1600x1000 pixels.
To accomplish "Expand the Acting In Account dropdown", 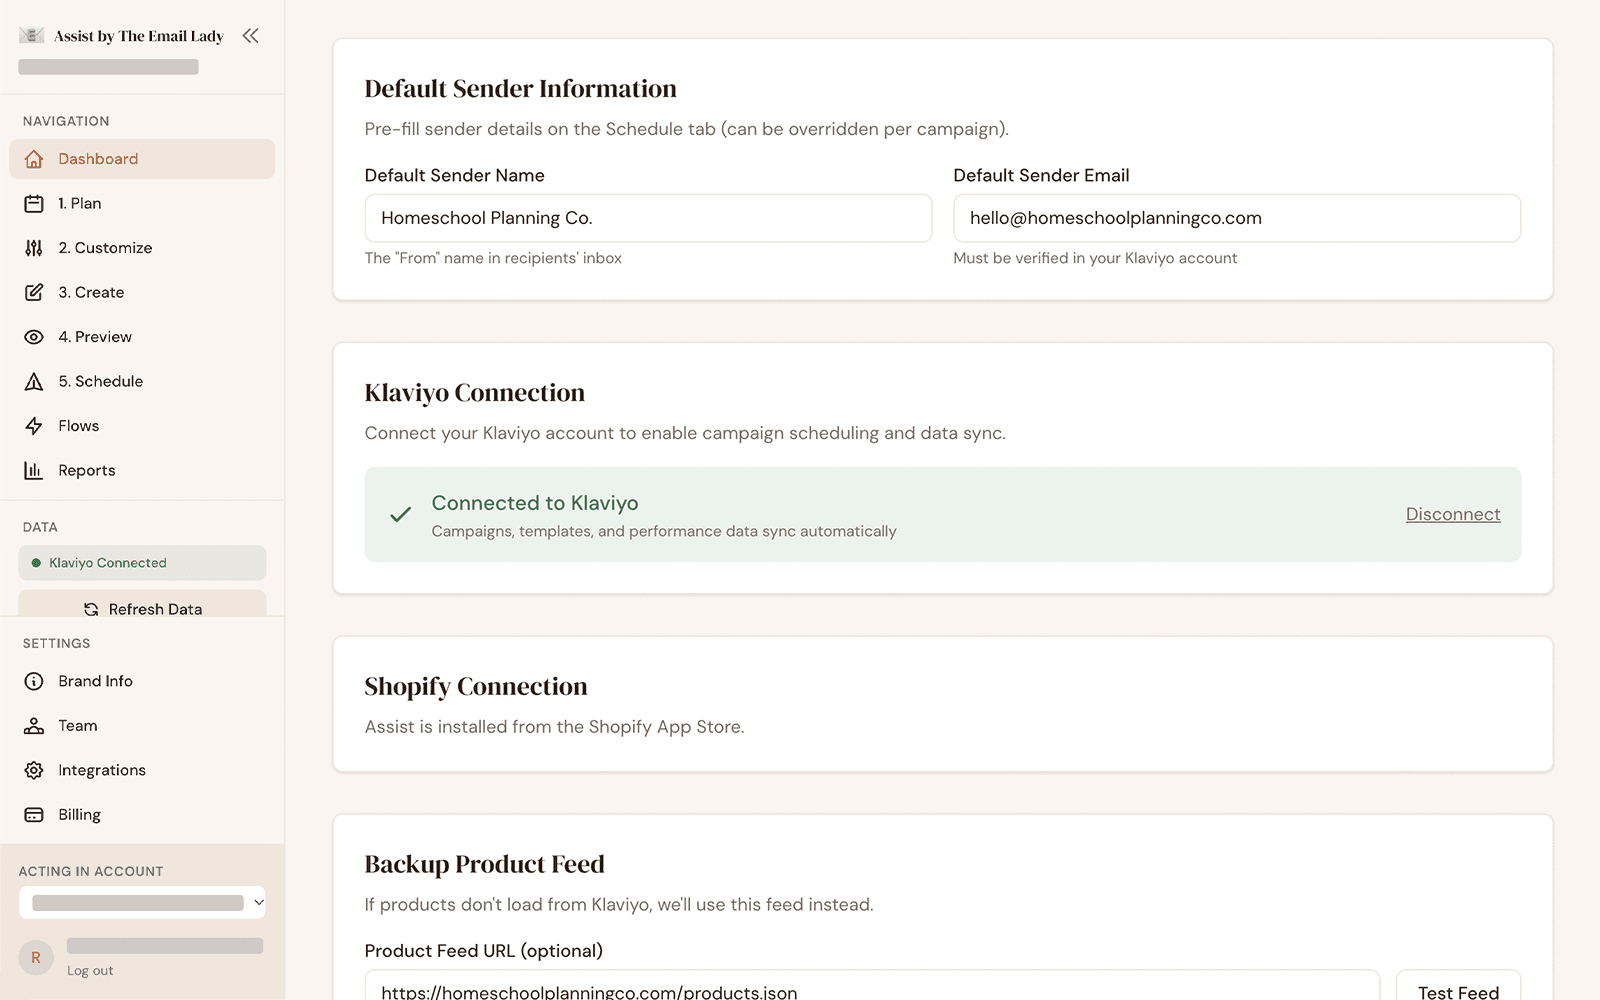I will point(142,902).
